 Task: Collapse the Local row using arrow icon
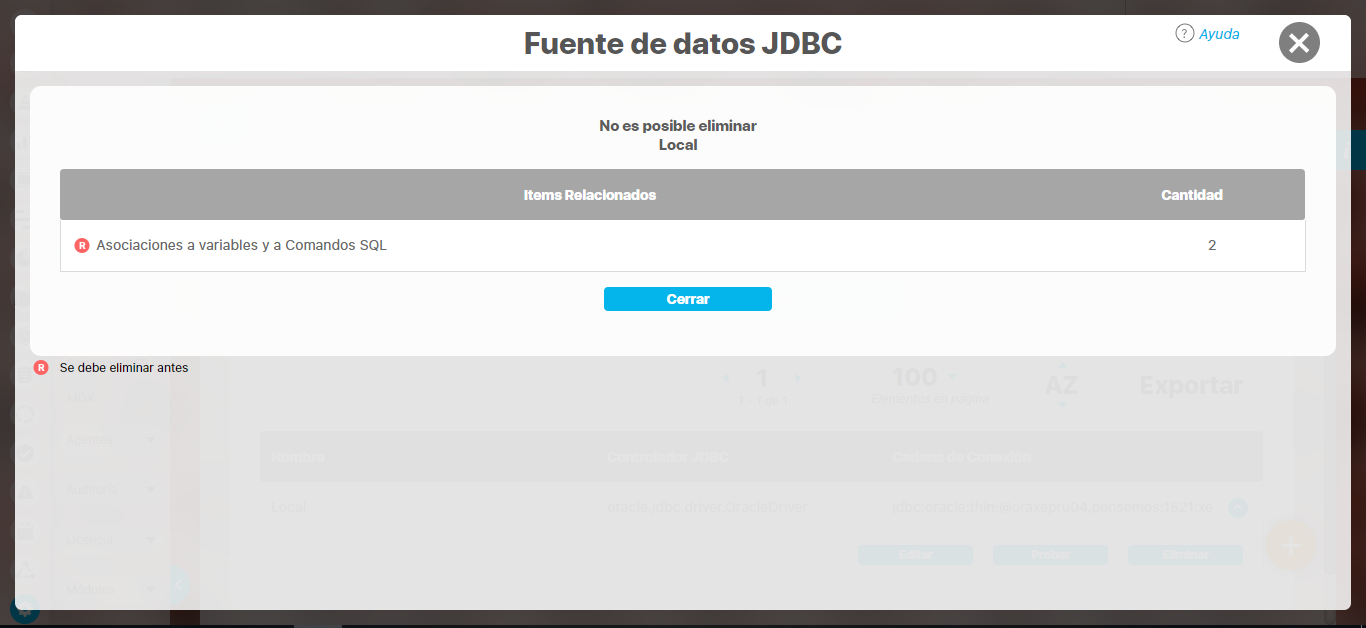(1237, 508)
